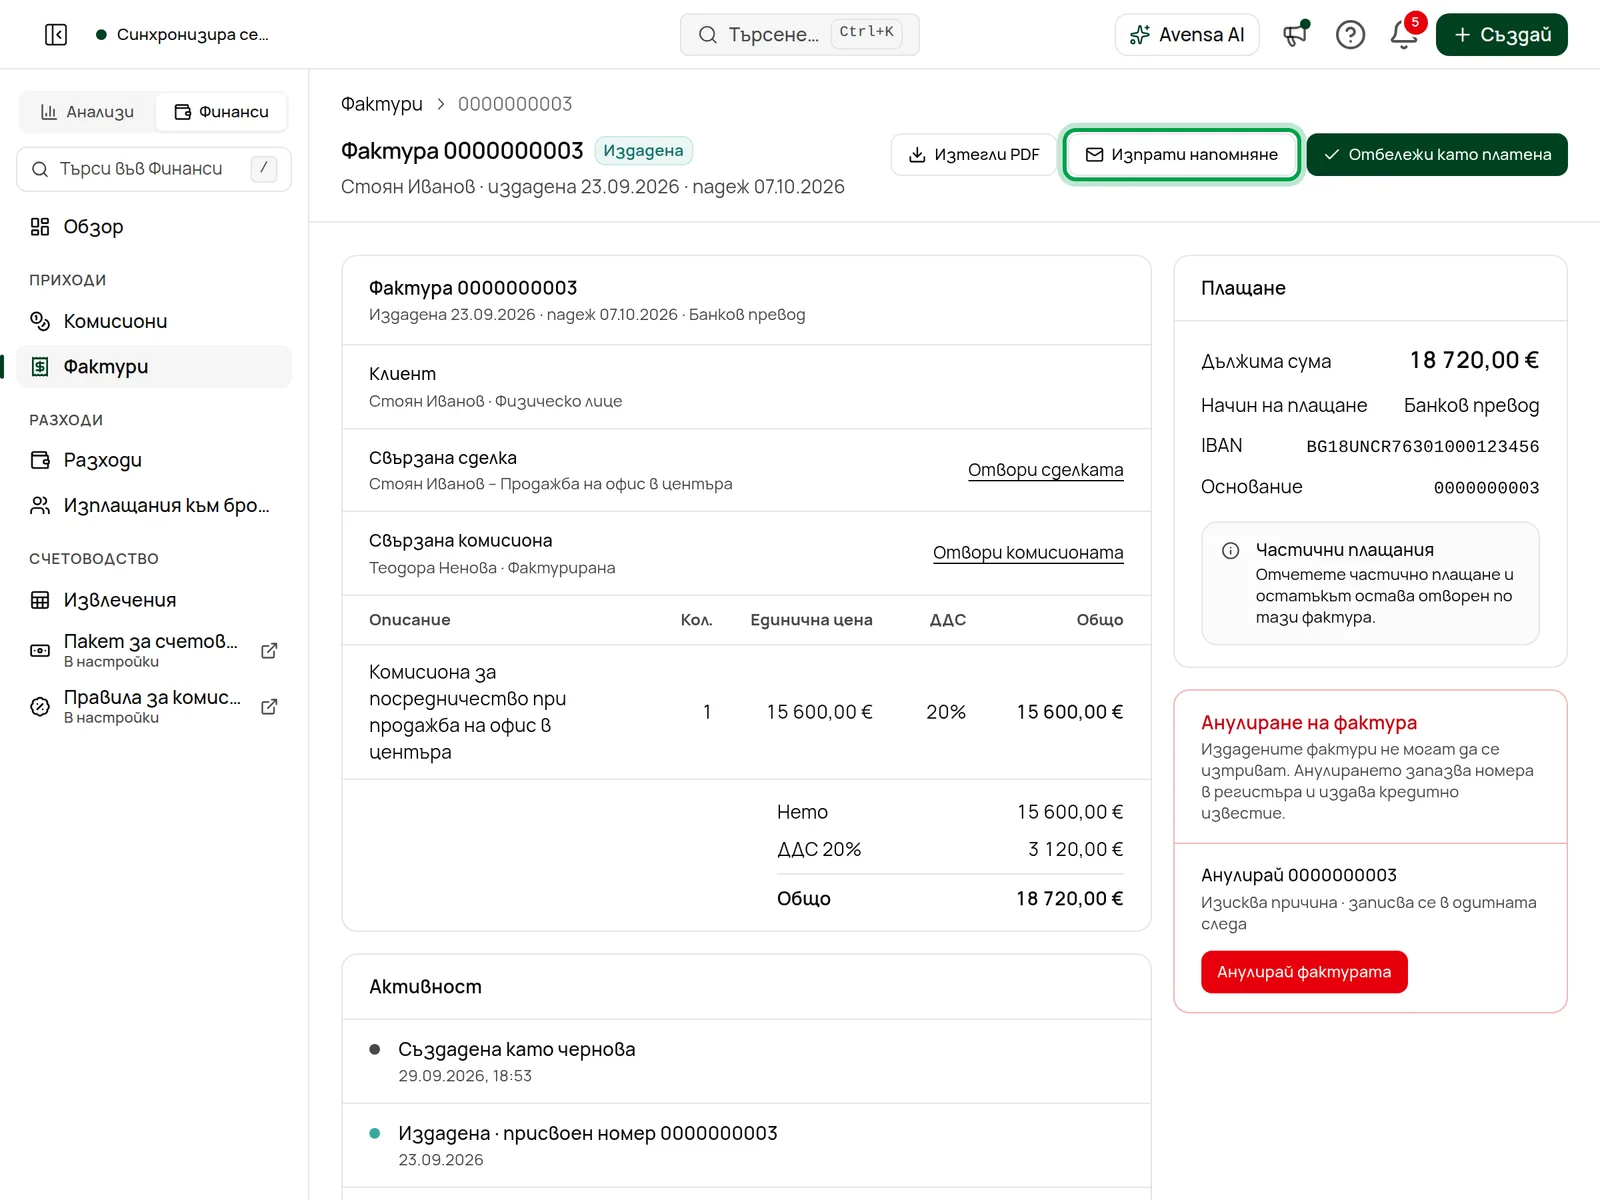Select IBAN value BG18UNCR76301000123456

coord(1423,447)
